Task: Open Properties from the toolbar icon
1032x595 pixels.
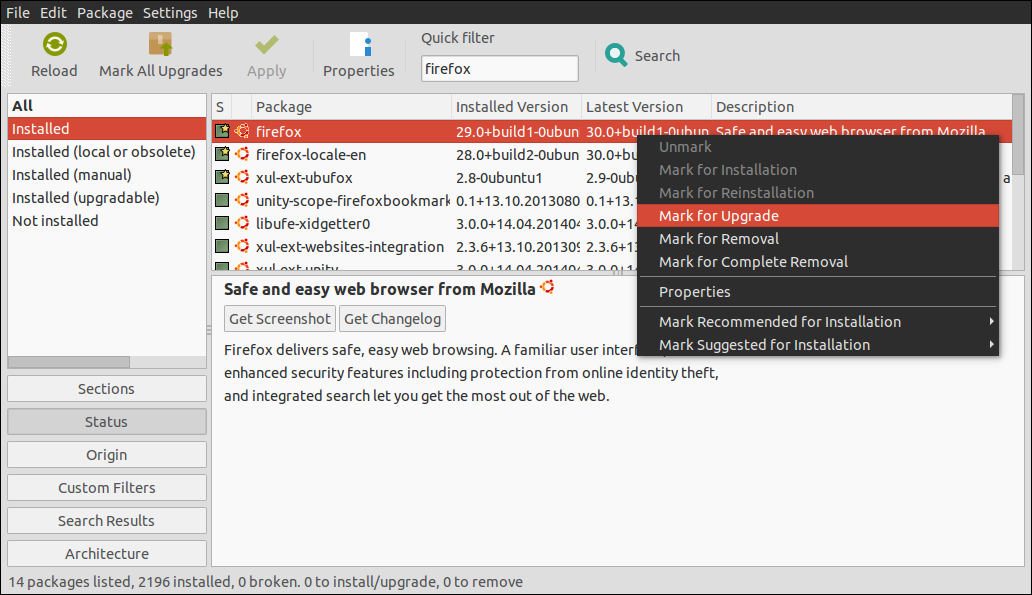Action: pos(360,45)
